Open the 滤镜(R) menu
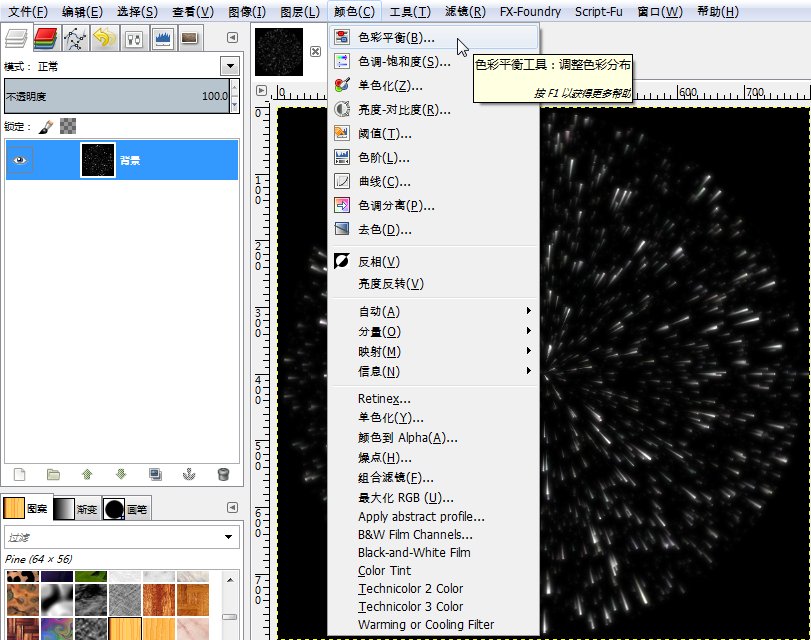The height and width of the screenshot is (640, 811). click(x=465, y=11)
